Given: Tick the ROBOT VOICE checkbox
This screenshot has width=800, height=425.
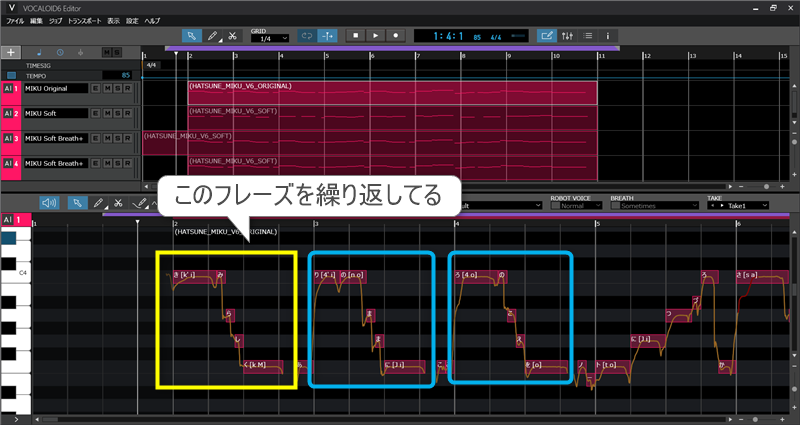Looking at the screenshot, I should tap(555, 206).
